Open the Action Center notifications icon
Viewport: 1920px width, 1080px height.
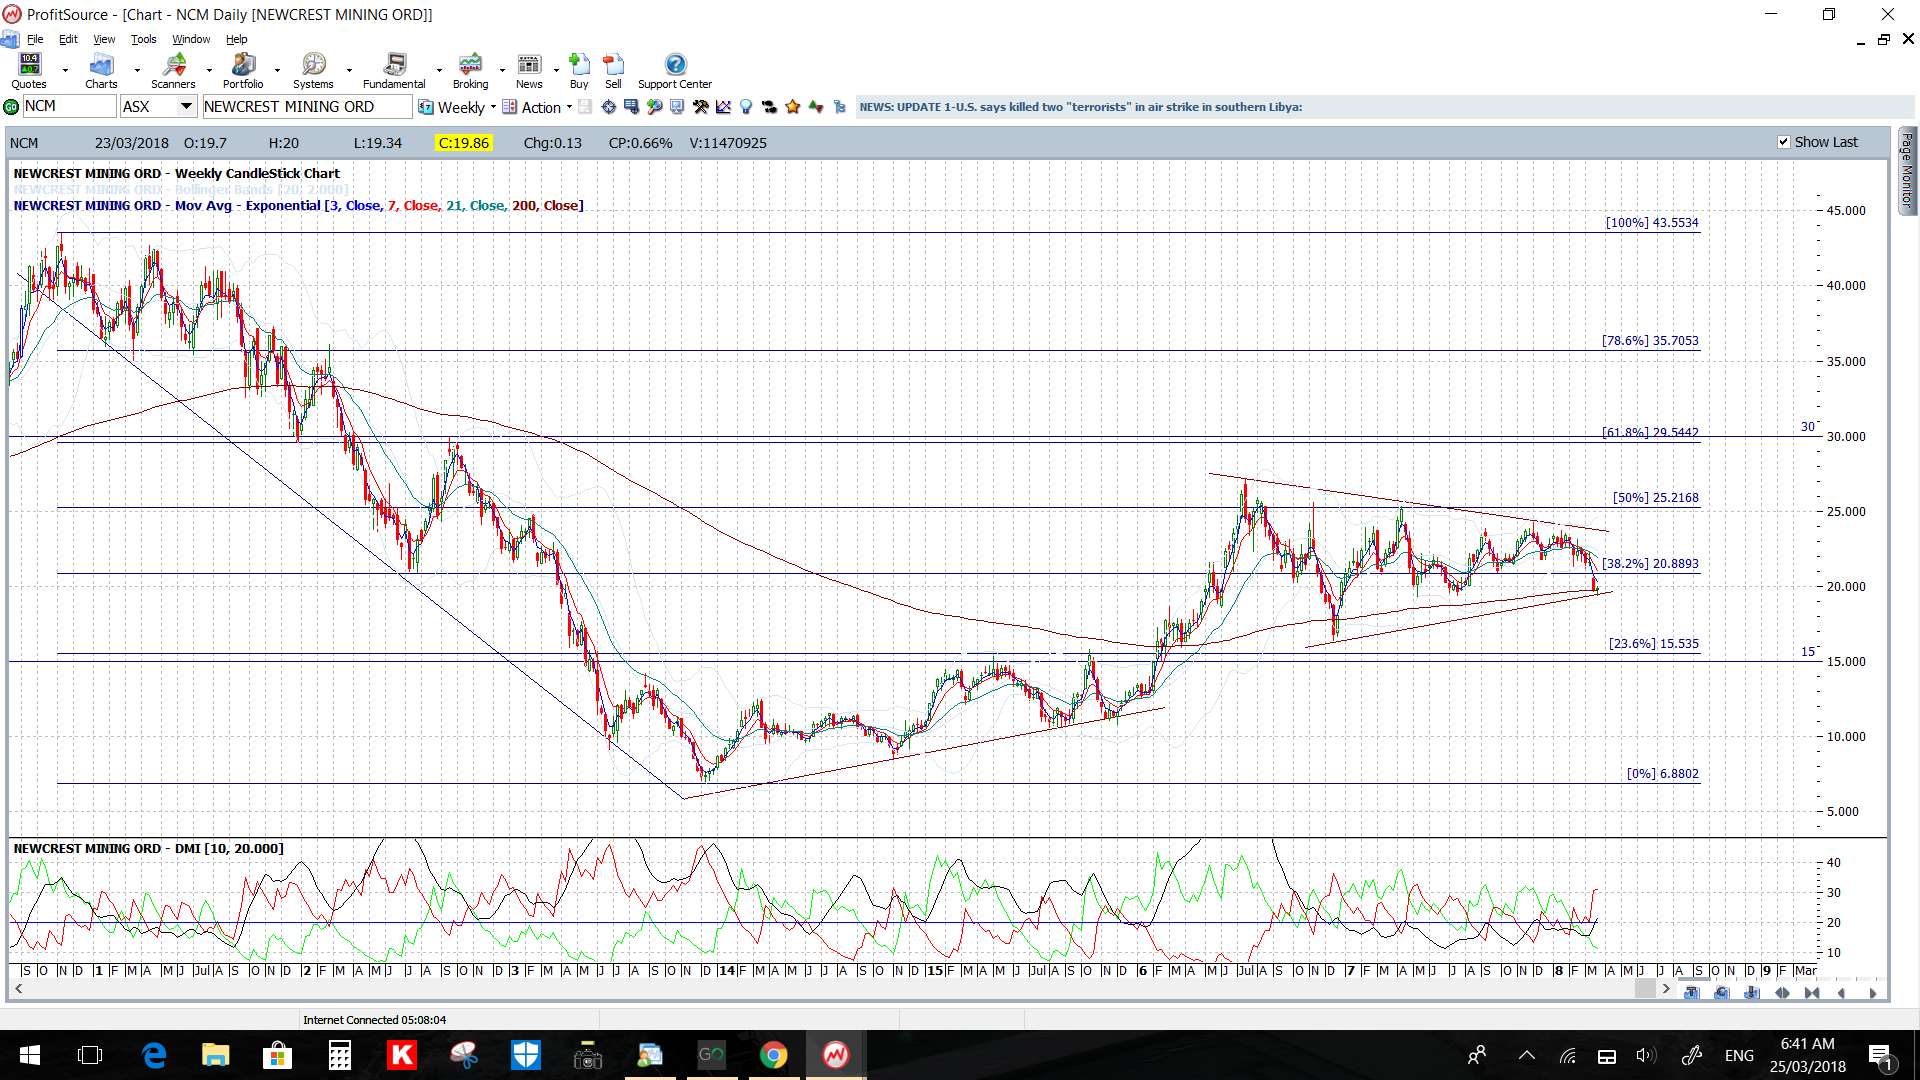1880,1055
